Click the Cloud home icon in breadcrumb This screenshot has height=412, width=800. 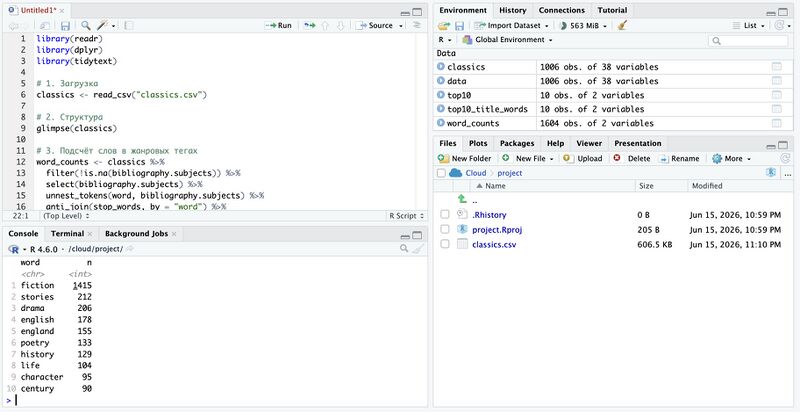(x=455, y=173)
